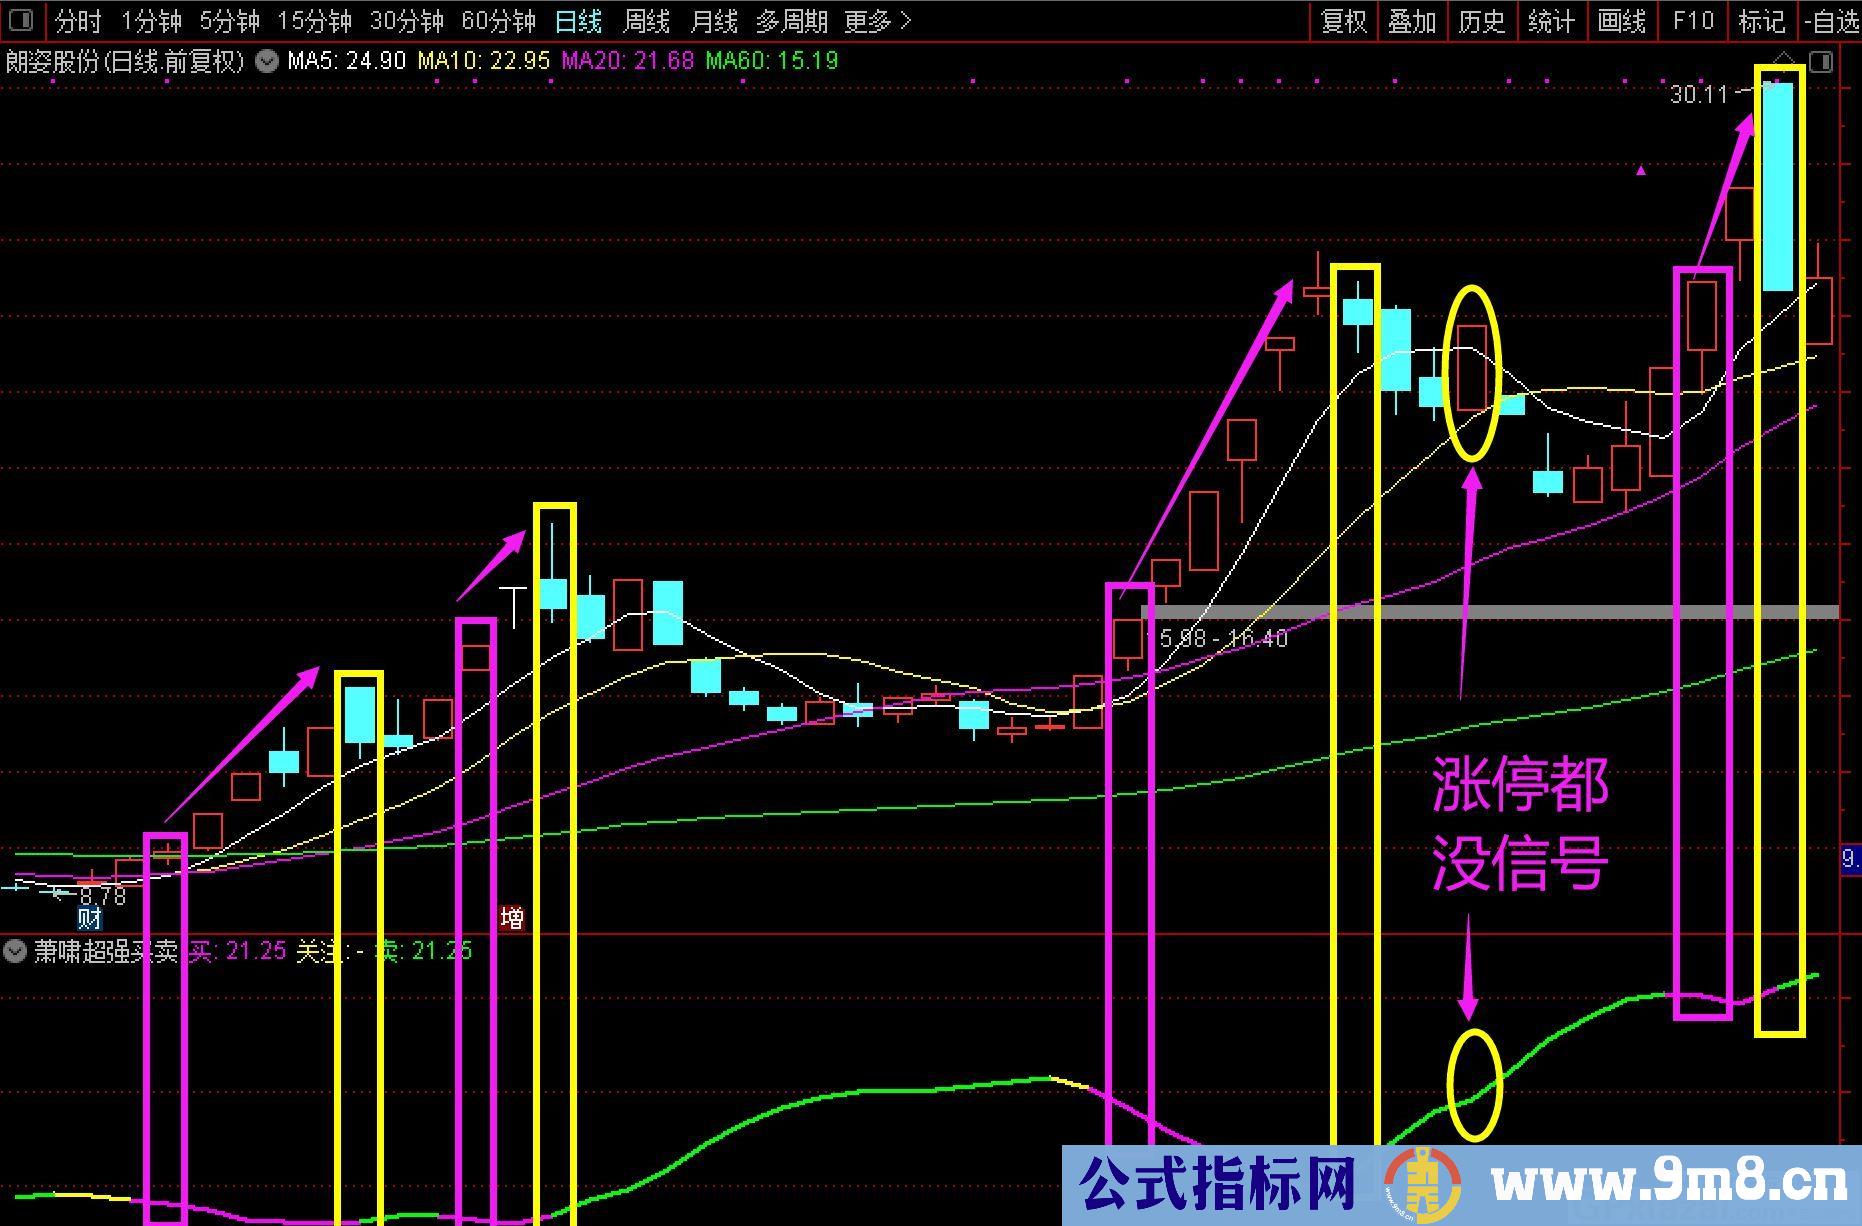Expand the dropdown beside 萧啸超强买卖 indicator
Image resolution: width=1862 pixels, height=1226 pixels.
pos(15,950)
